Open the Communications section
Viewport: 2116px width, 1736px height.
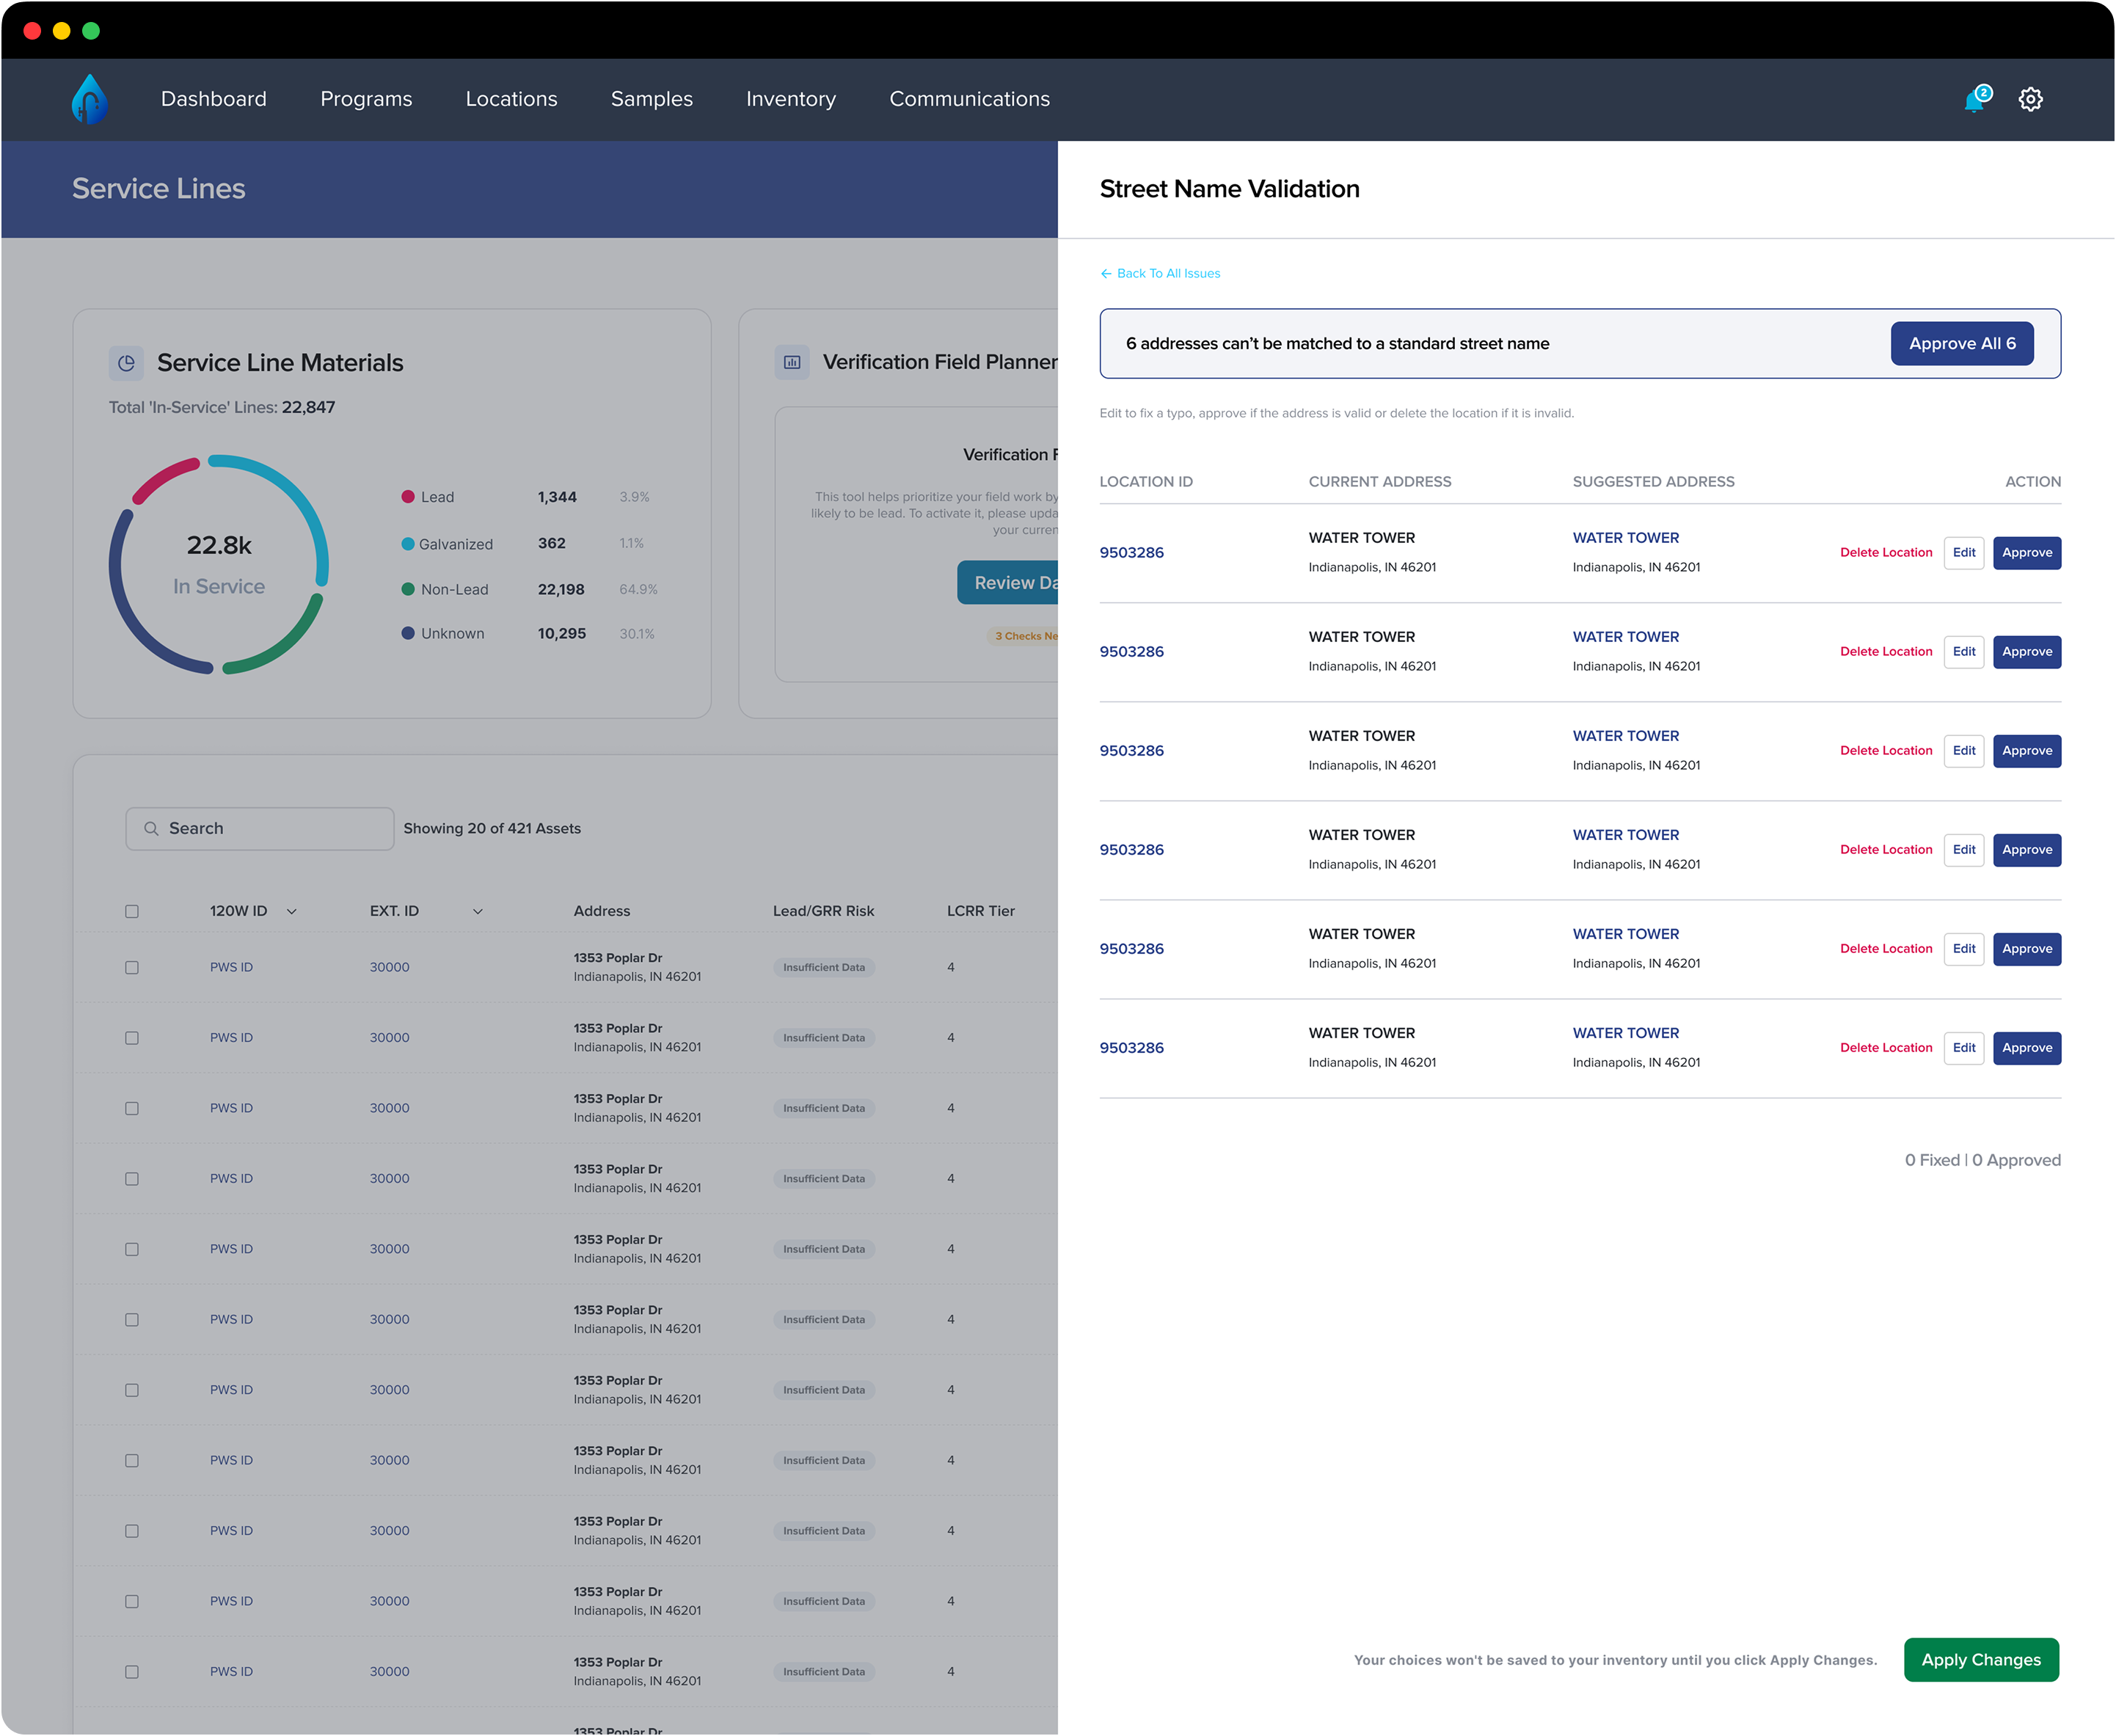[x=970, y=99]
